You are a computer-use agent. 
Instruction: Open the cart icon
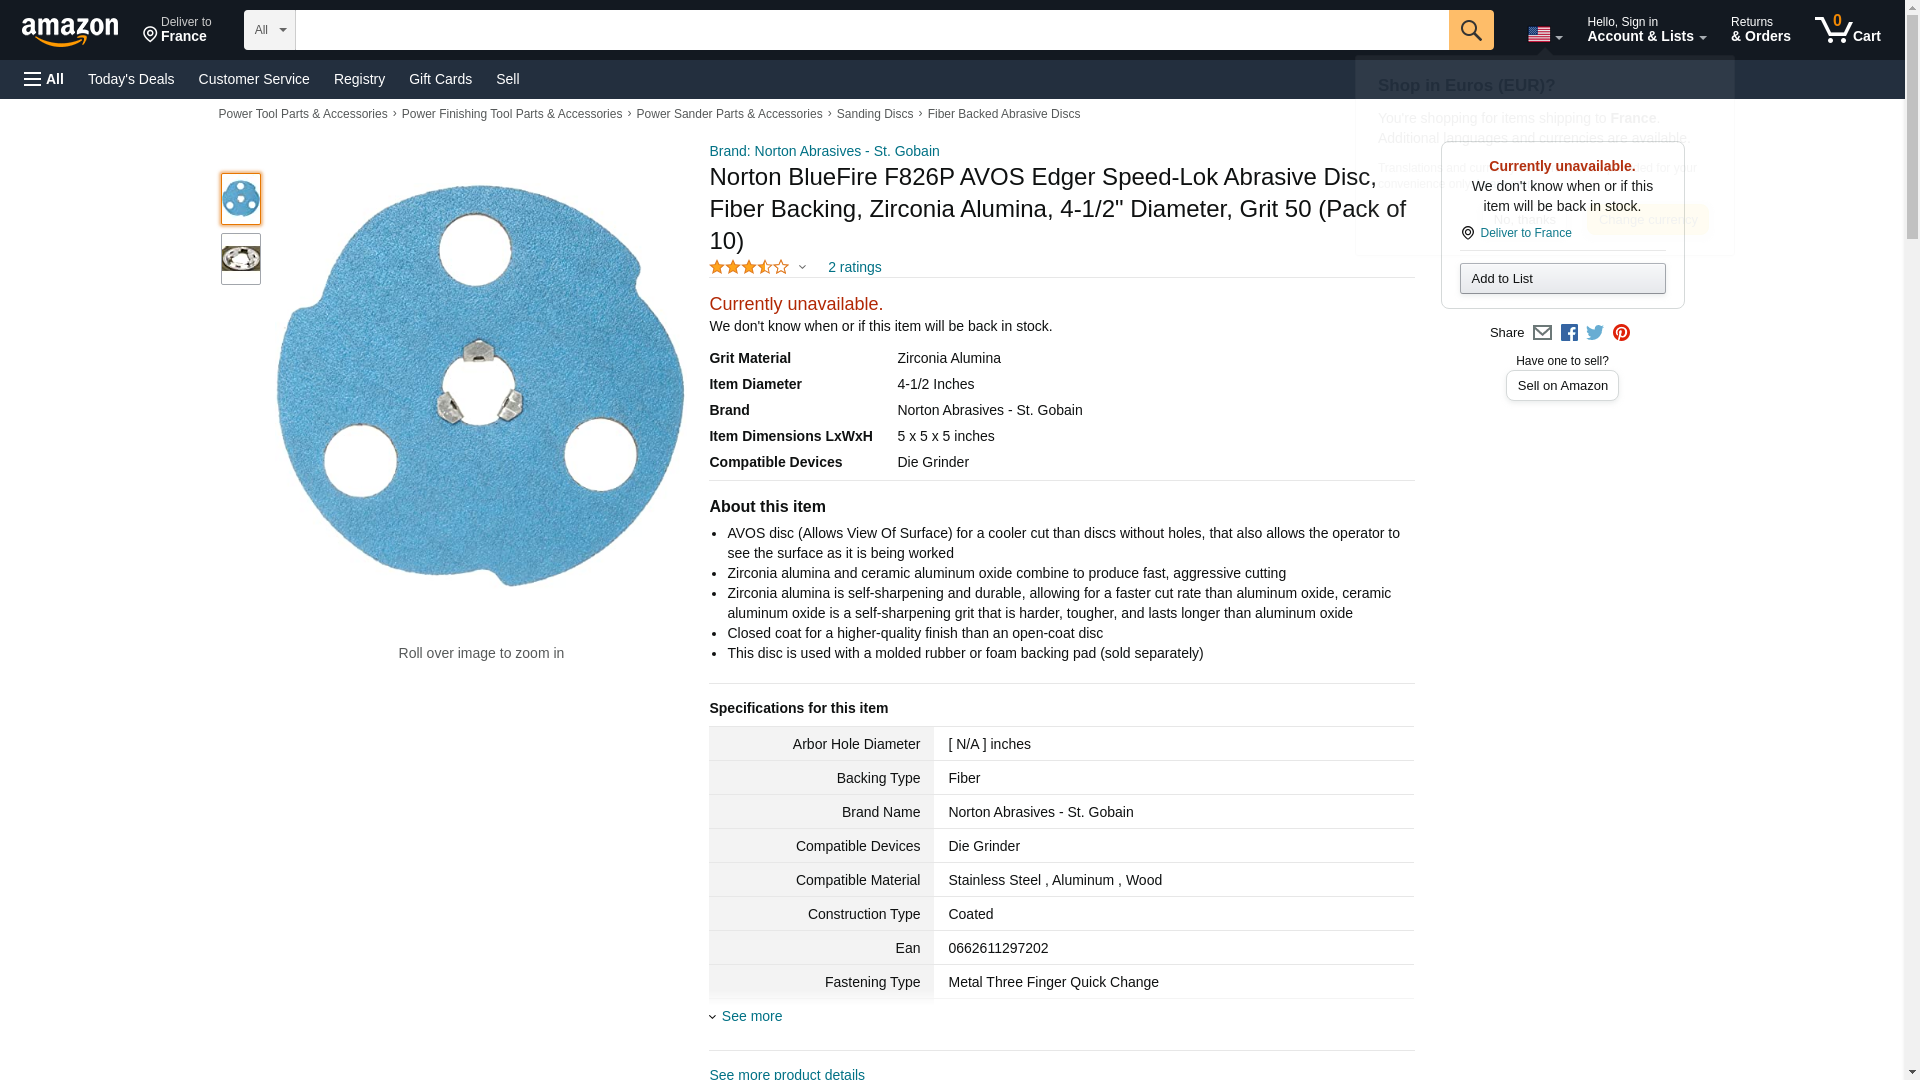point(1847,30)
